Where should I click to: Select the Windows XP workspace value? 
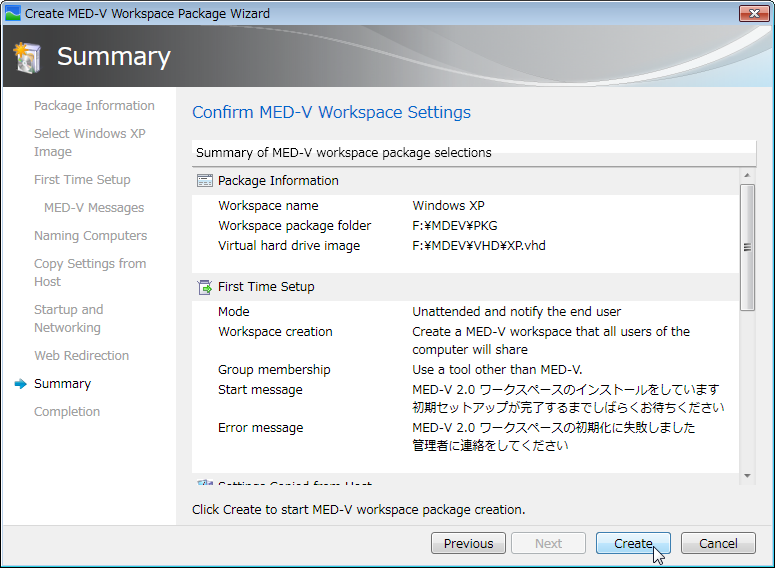448,206
